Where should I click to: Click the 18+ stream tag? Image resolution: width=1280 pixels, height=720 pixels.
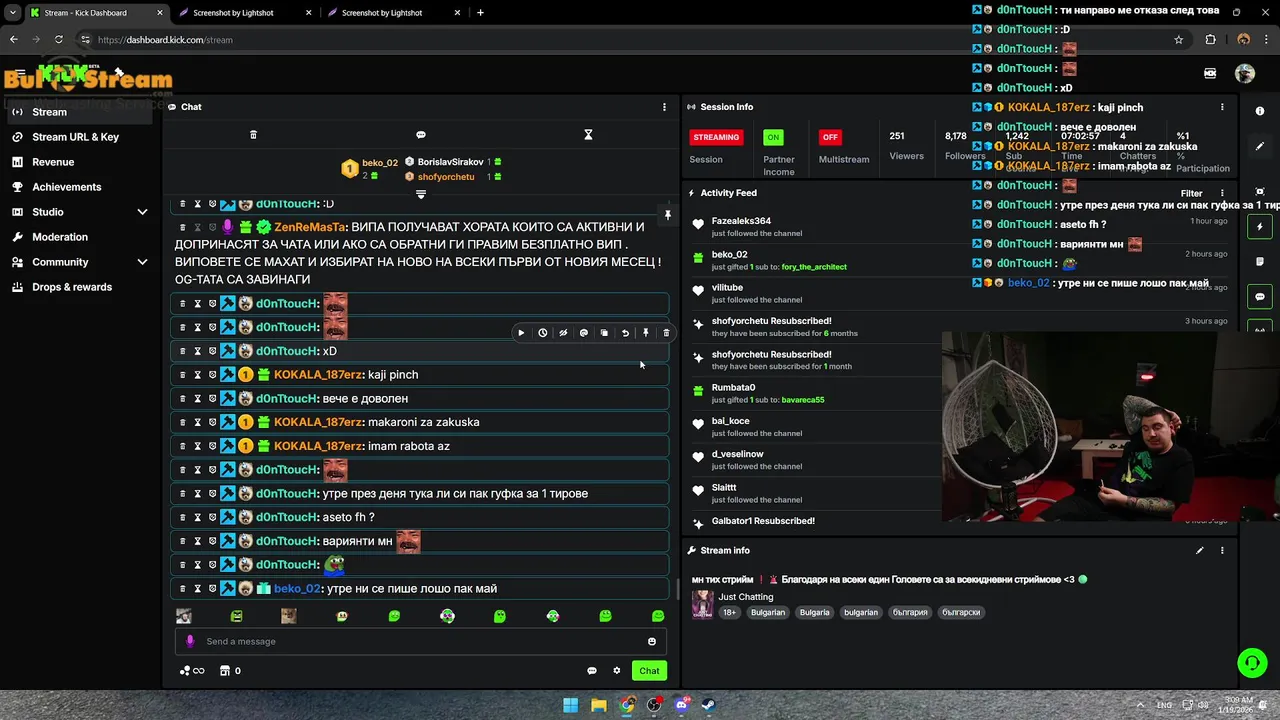click(x=729, y=612)
